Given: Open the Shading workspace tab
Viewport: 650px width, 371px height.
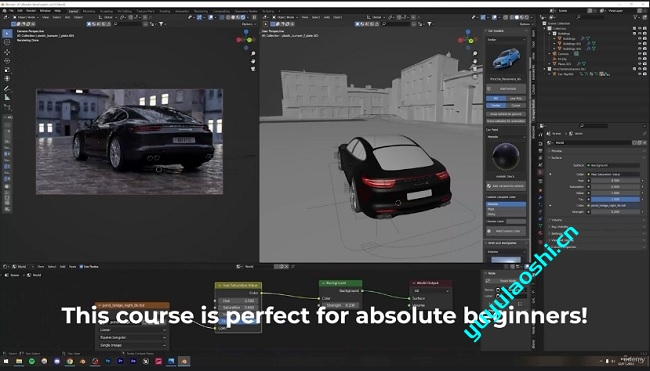Looking at the screenshot, I should [165, 11].
